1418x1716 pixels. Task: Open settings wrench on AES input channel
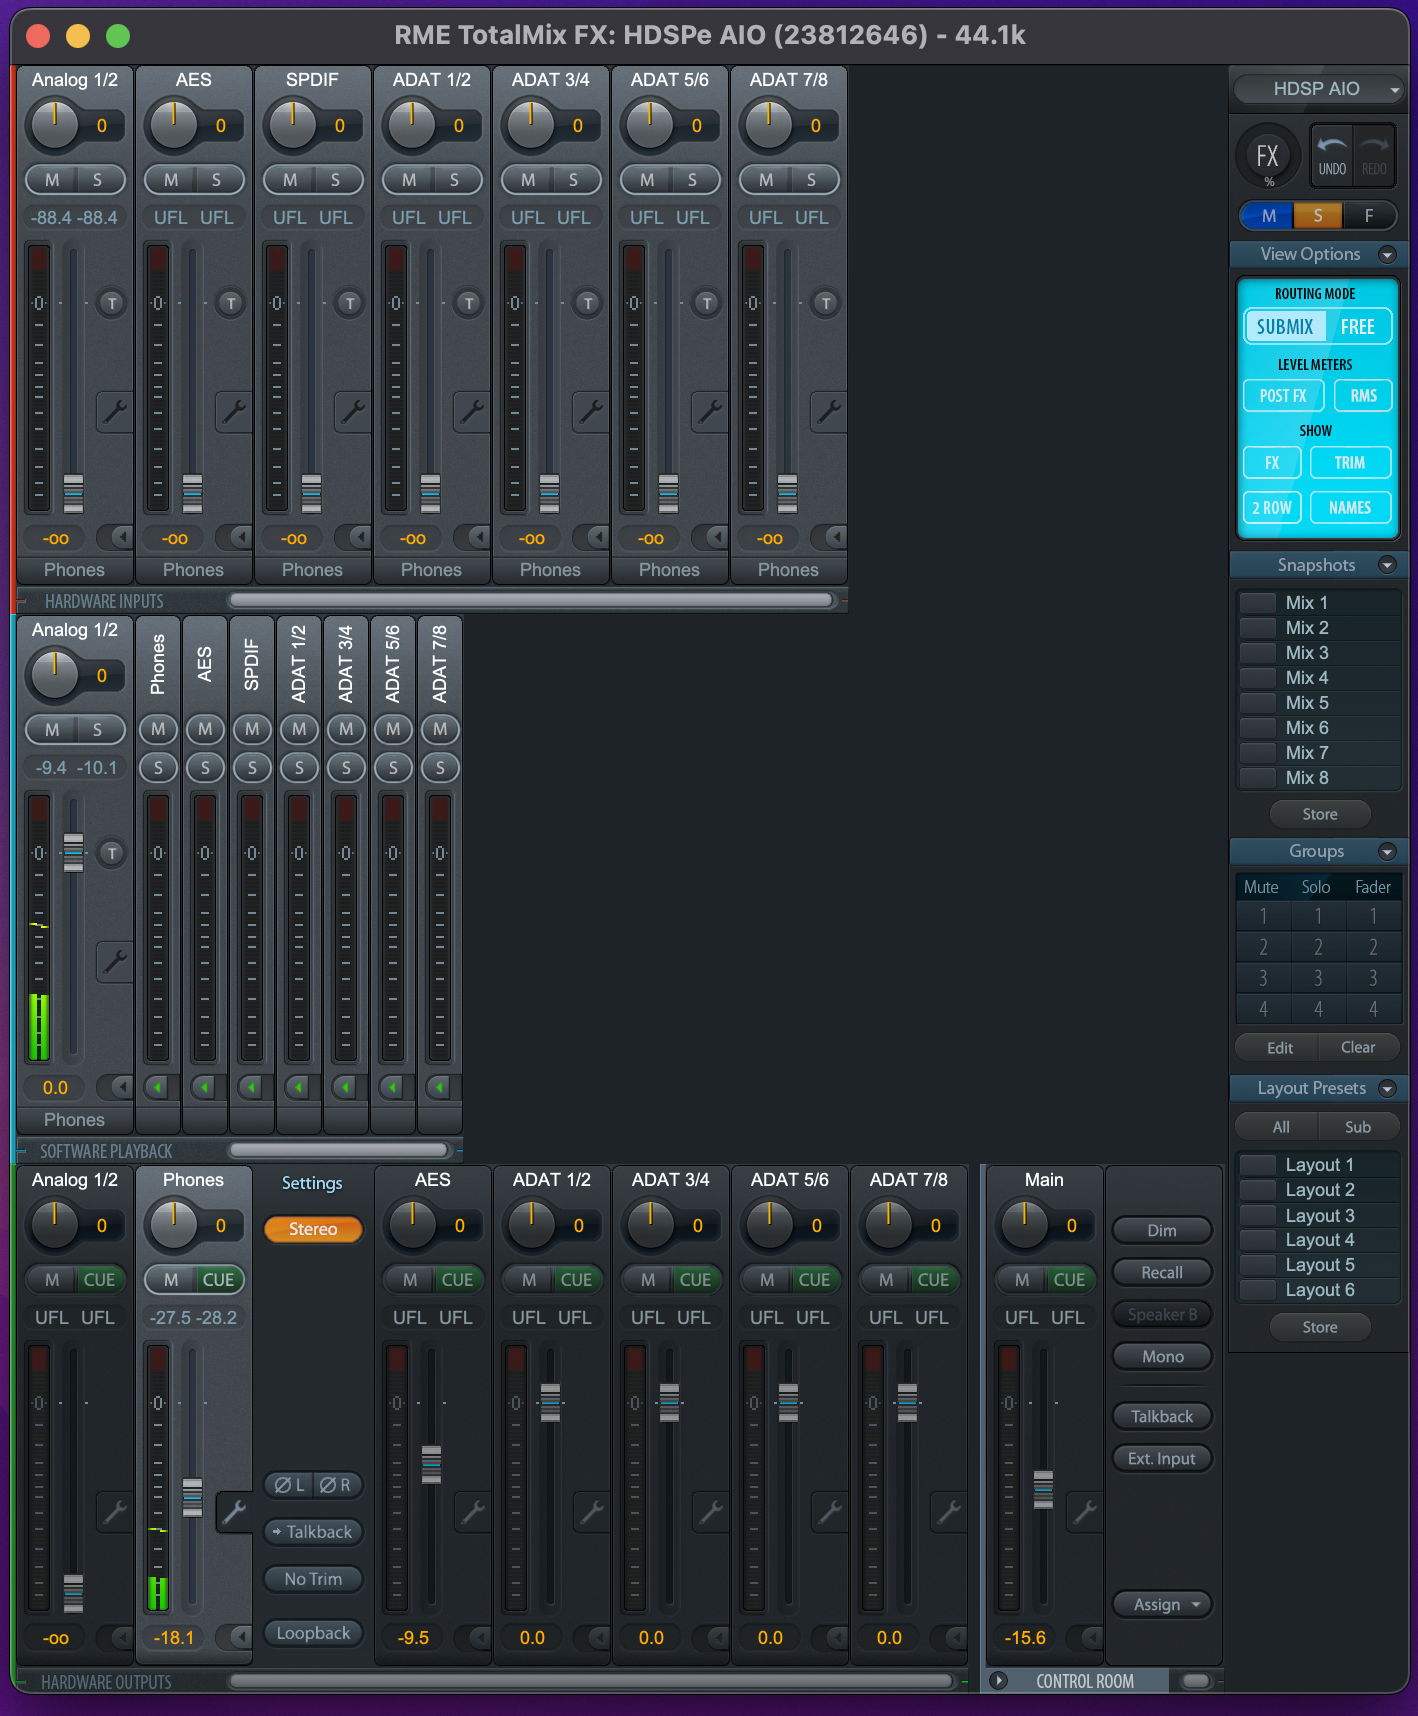point(234,411)
